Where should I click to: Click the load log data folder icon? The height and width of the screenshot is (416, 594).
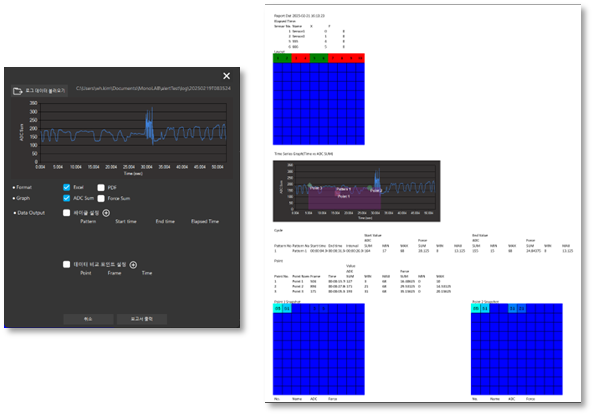pos(17,91)
